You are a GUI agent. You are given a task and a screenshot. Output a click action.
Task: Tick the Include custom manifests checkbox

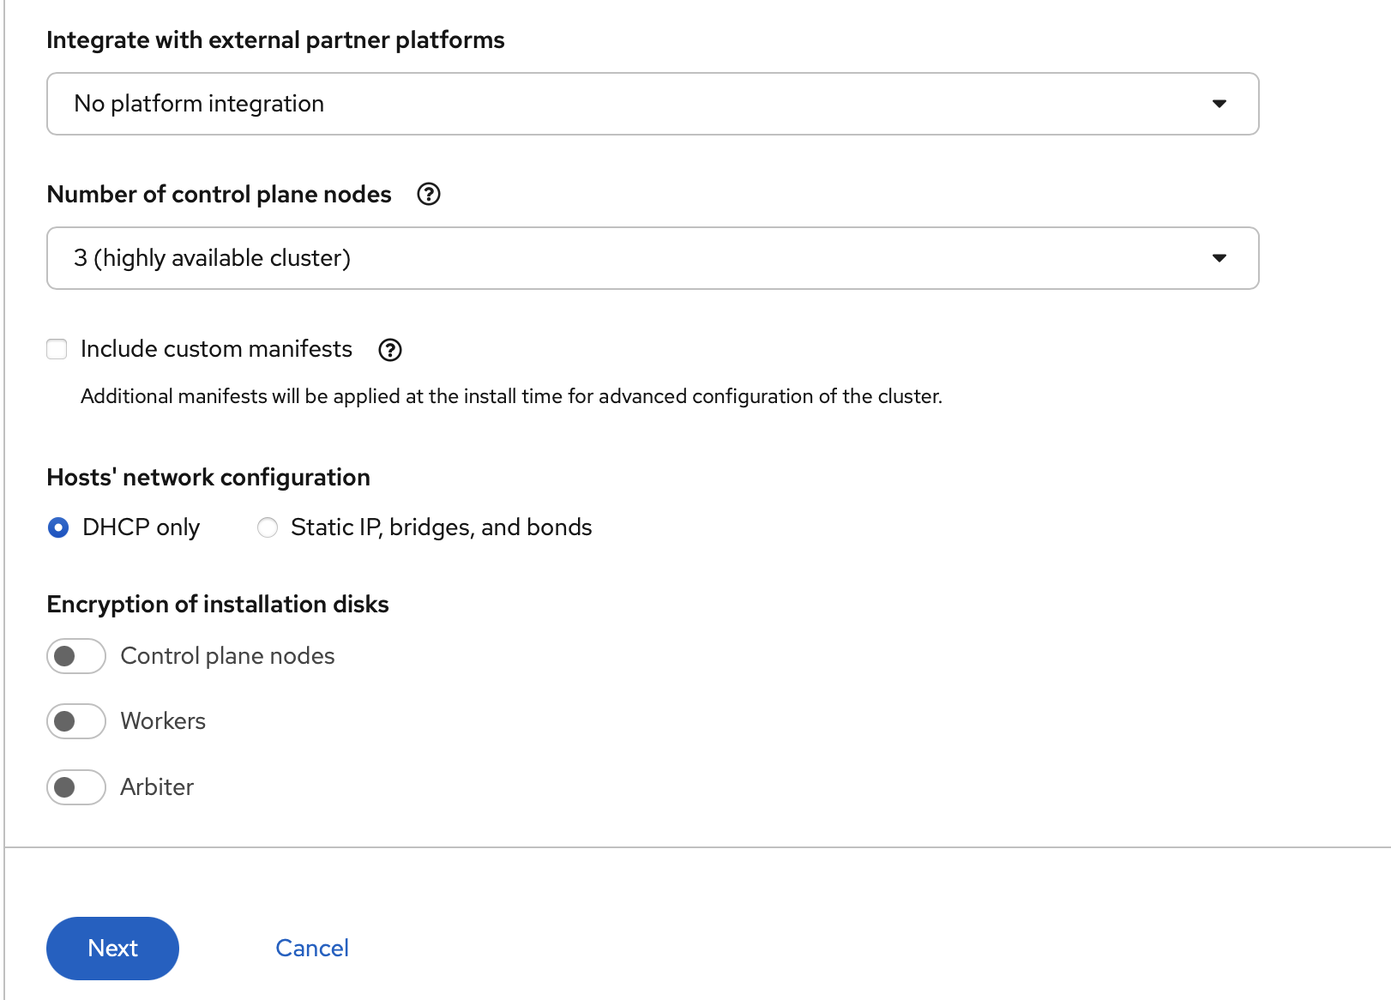(x=57, y=349)
